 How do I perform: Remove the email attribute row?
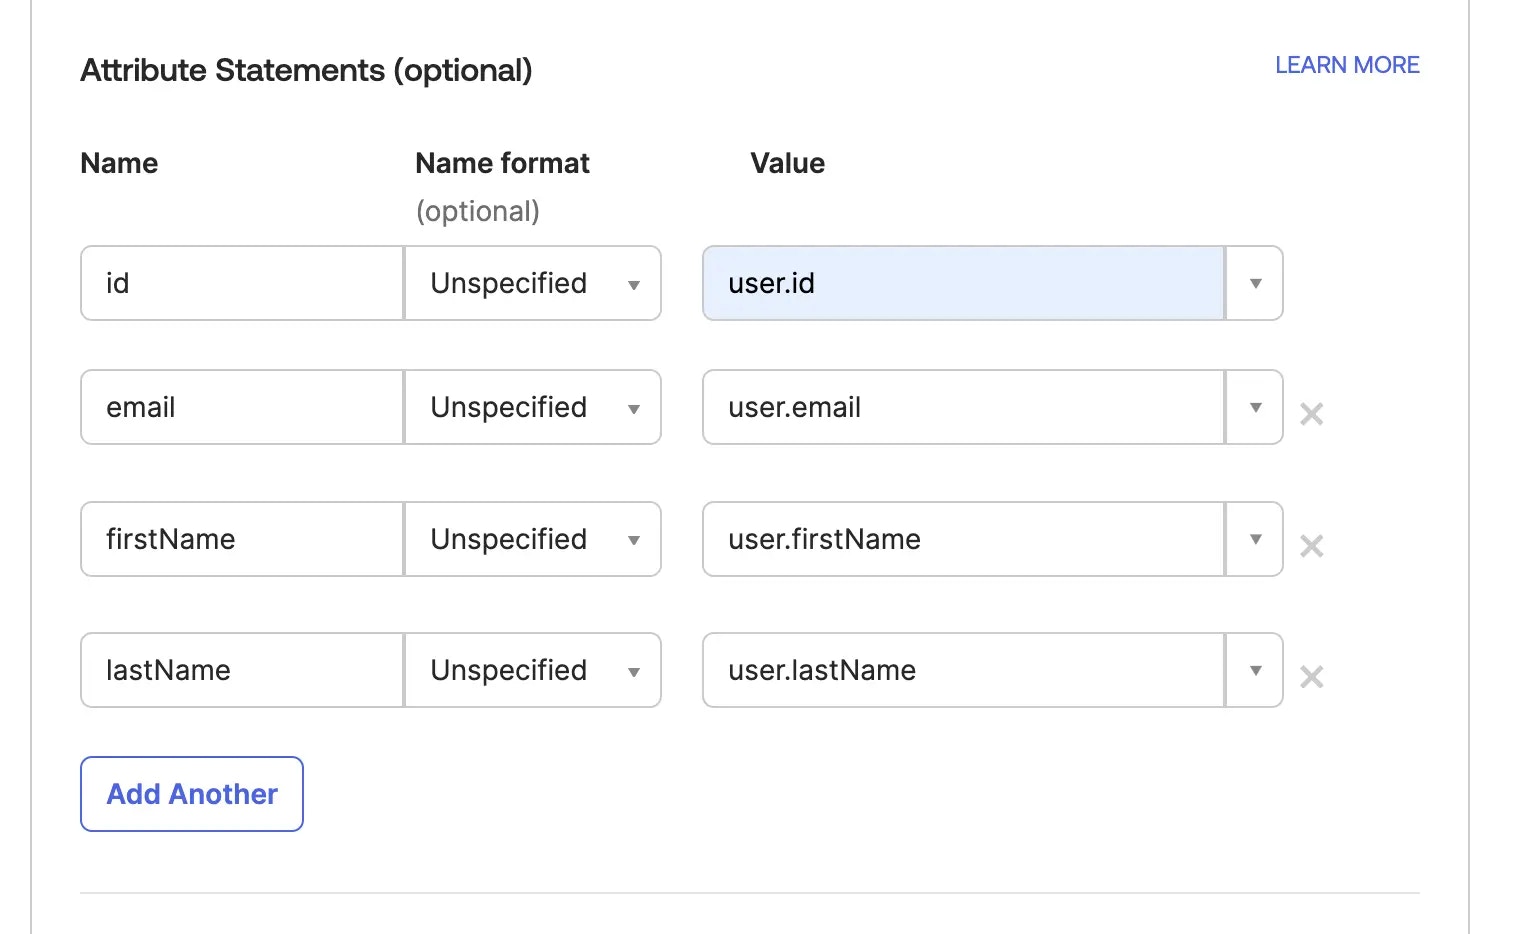click(1311, 414)
